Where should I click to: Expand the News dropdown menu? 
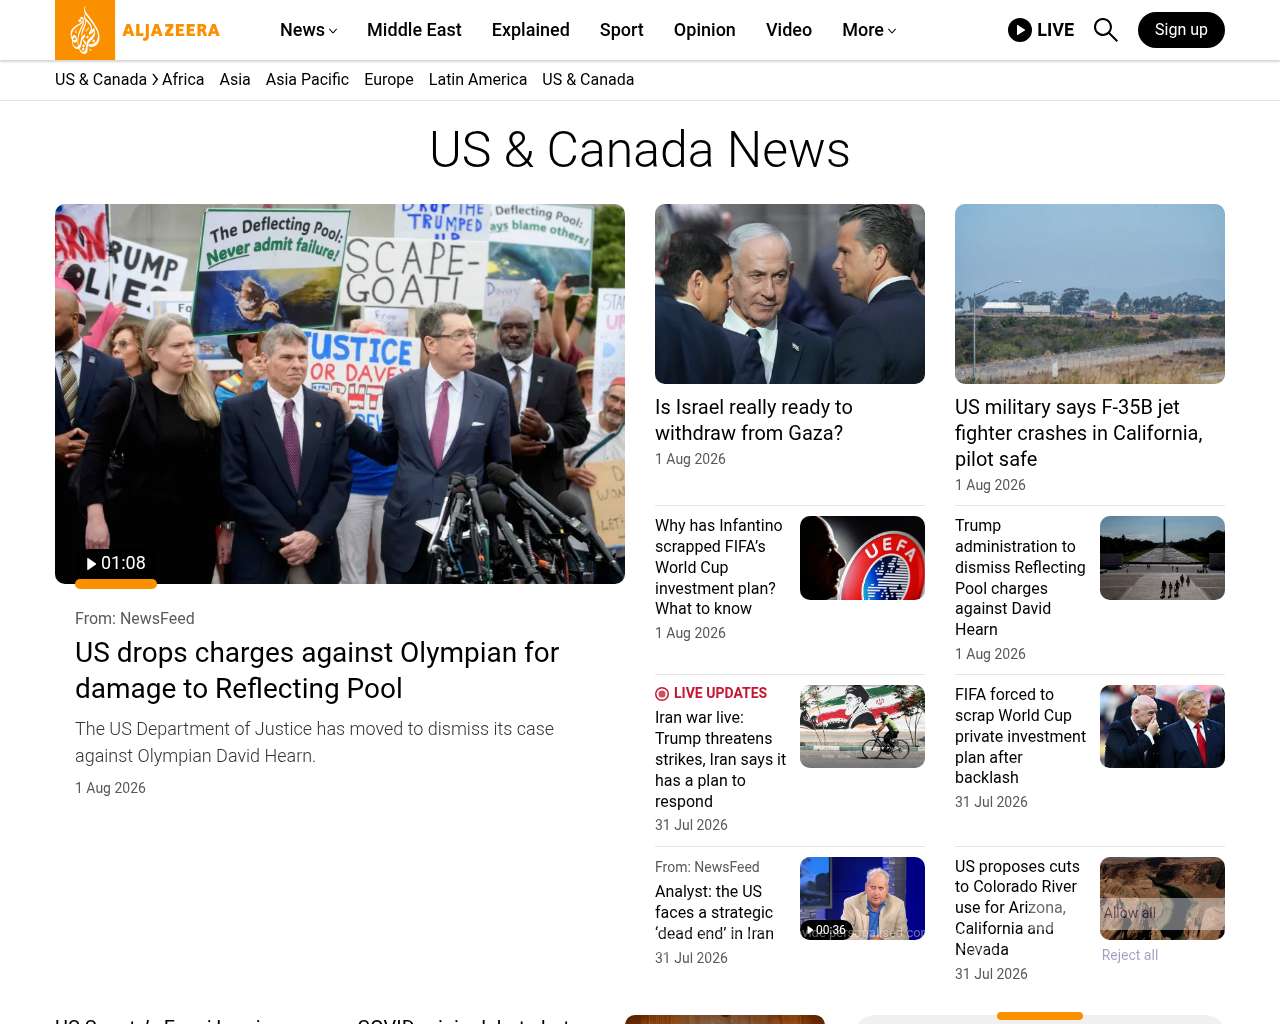(309, 30)
